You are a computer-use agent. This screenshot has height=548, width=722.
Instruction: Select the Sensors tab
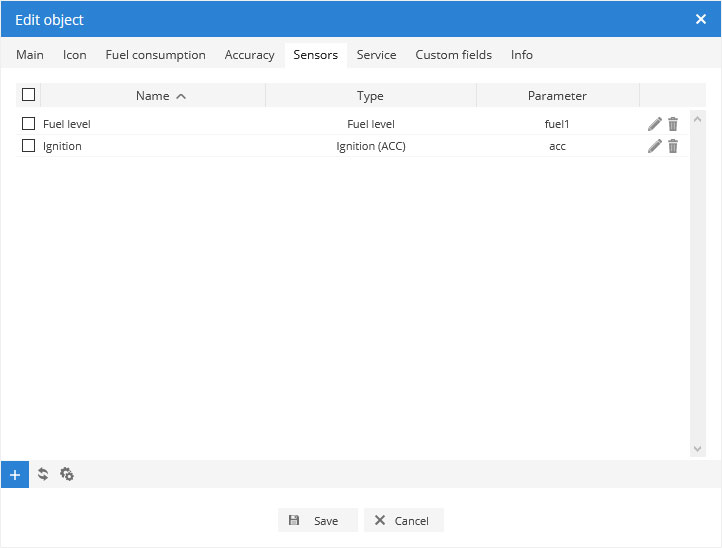[x=316, y=55]
